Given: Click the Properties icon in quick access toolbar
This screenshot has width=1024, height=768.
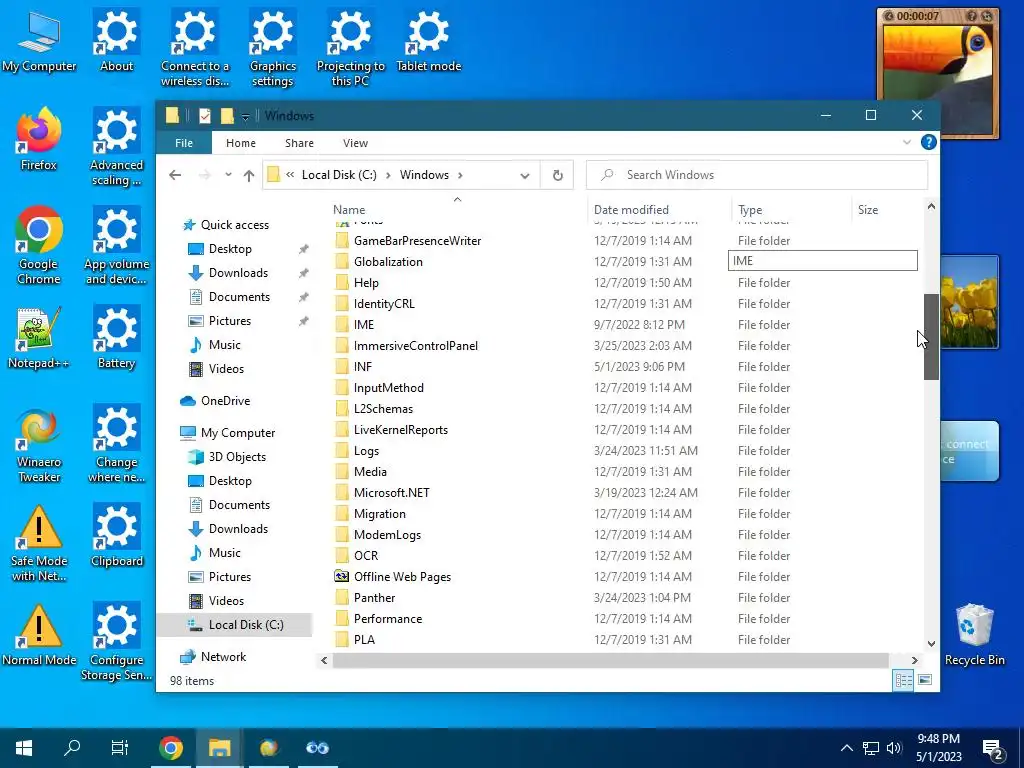Looking at the screenshot, I should (x=204, y=116).
